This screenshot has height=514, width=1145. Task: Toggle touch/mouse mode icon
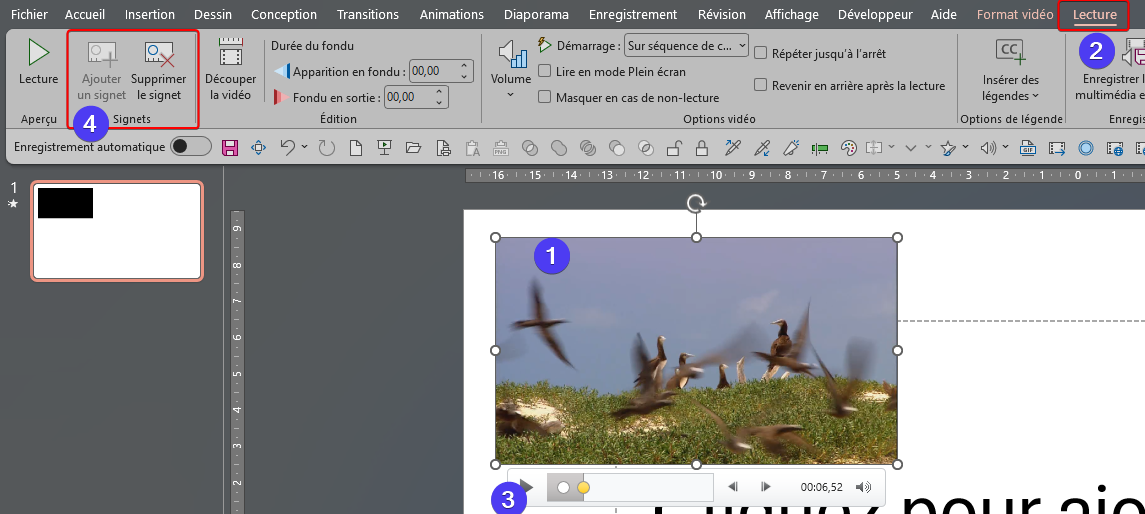click(258, 148)
